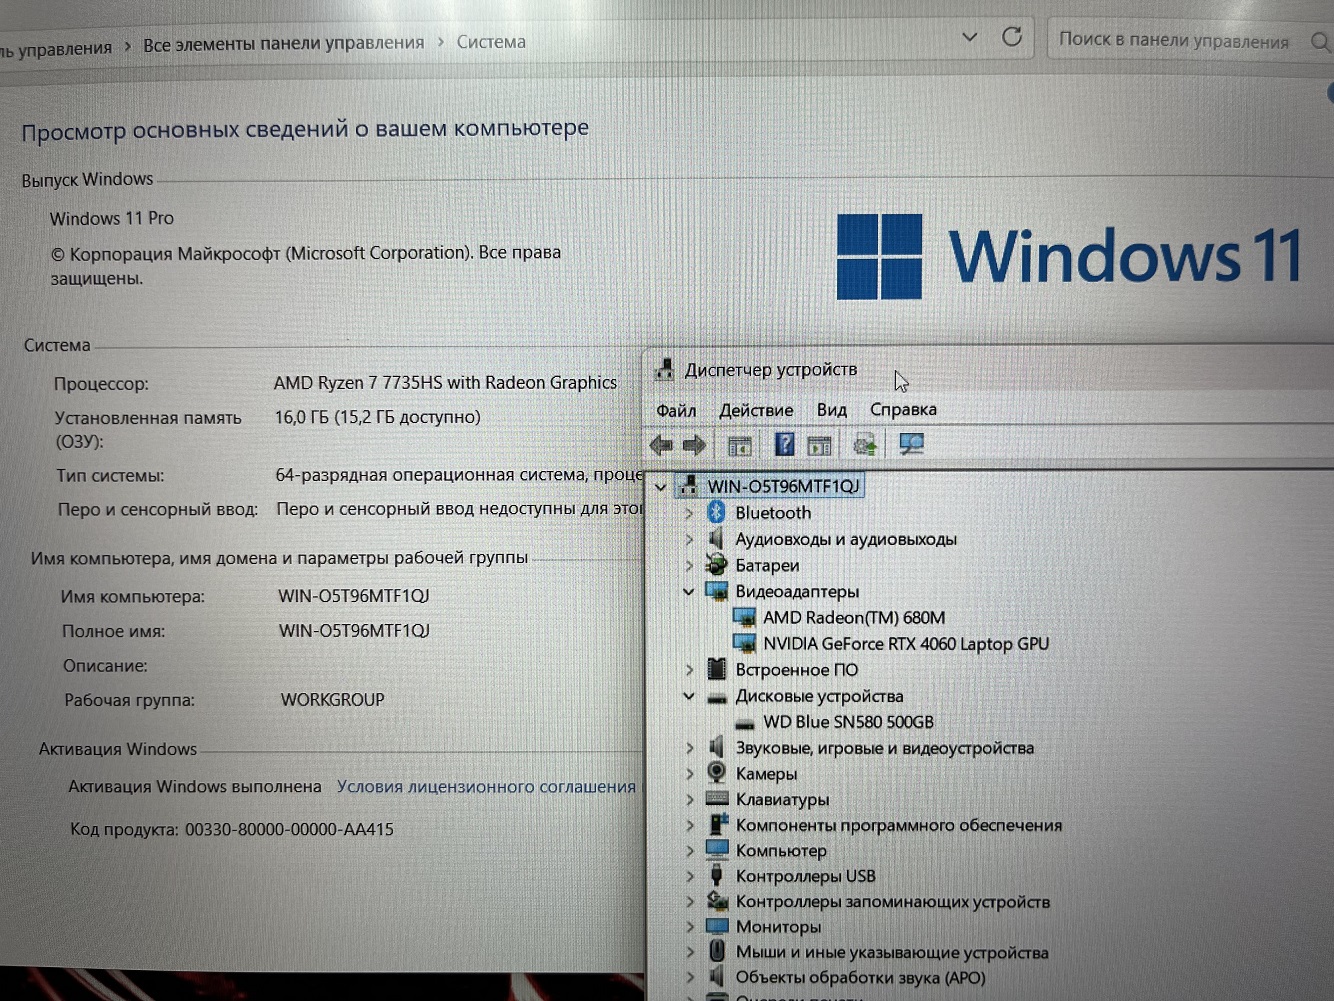Select the webcam icon for Камеры

tap(716, 773)
